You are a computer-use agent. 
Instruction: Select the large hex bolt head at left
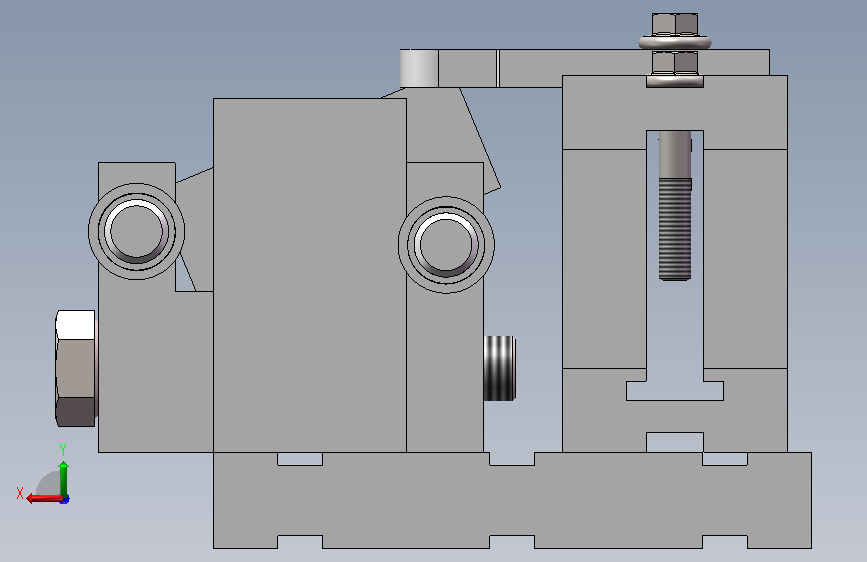76,368
